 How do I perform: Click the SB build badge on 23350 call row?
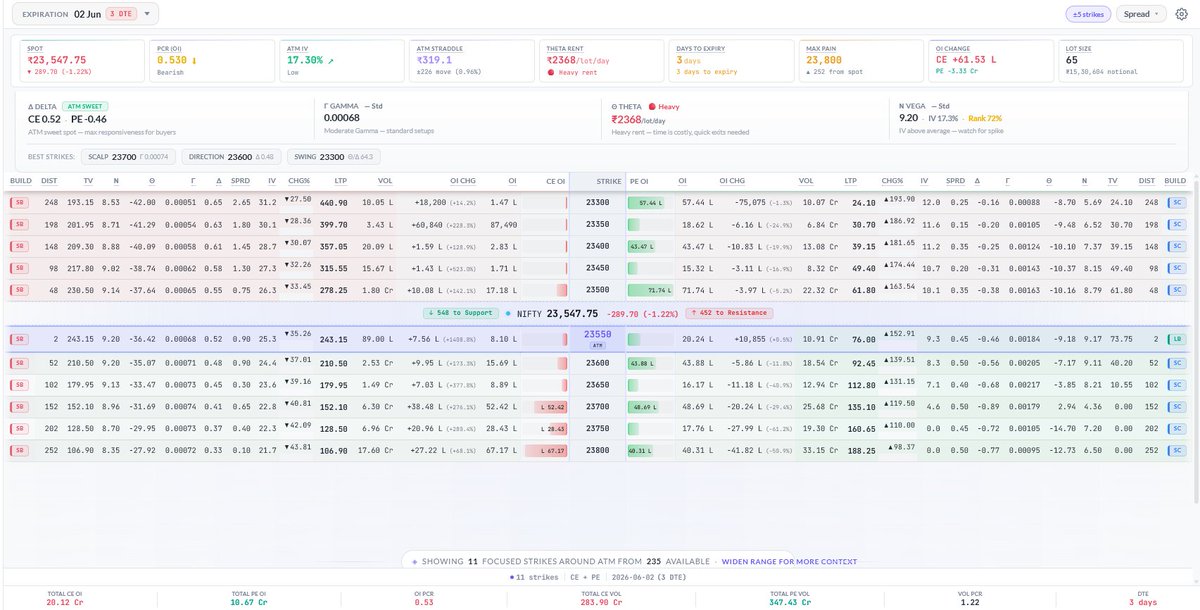18,224
